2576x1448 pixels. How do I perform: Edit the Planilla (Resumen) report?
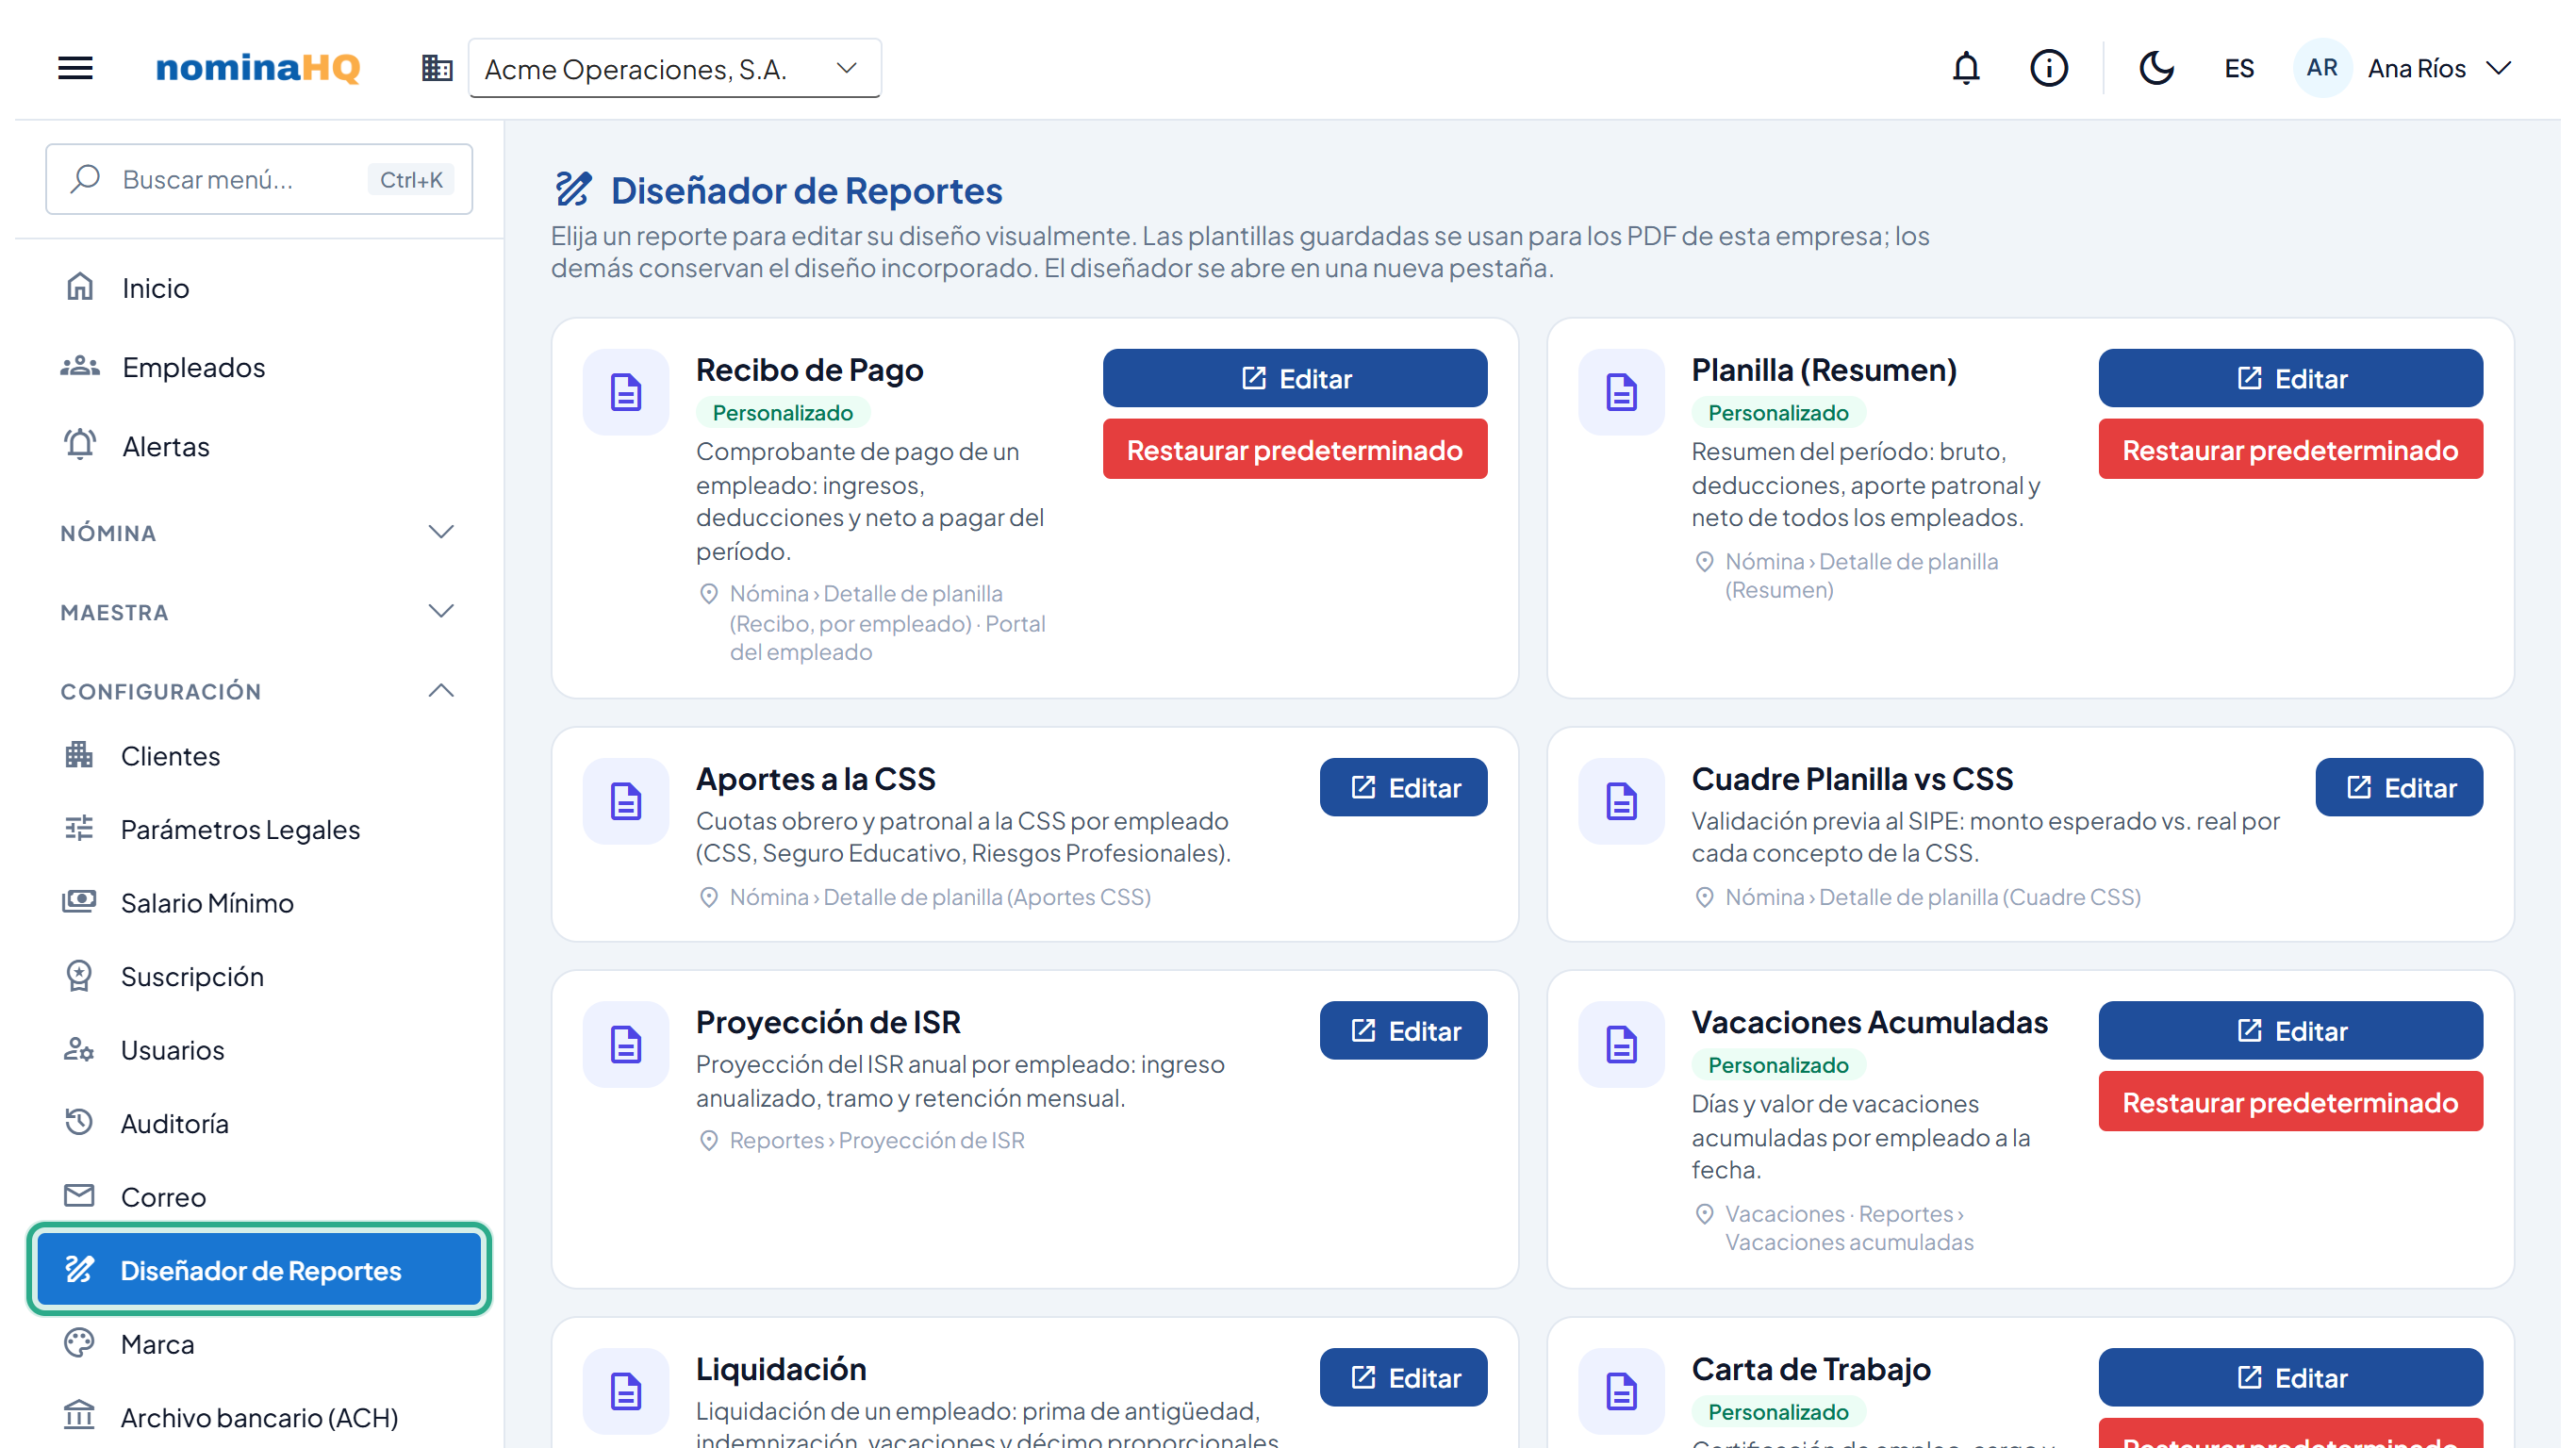coord(2290,378)
